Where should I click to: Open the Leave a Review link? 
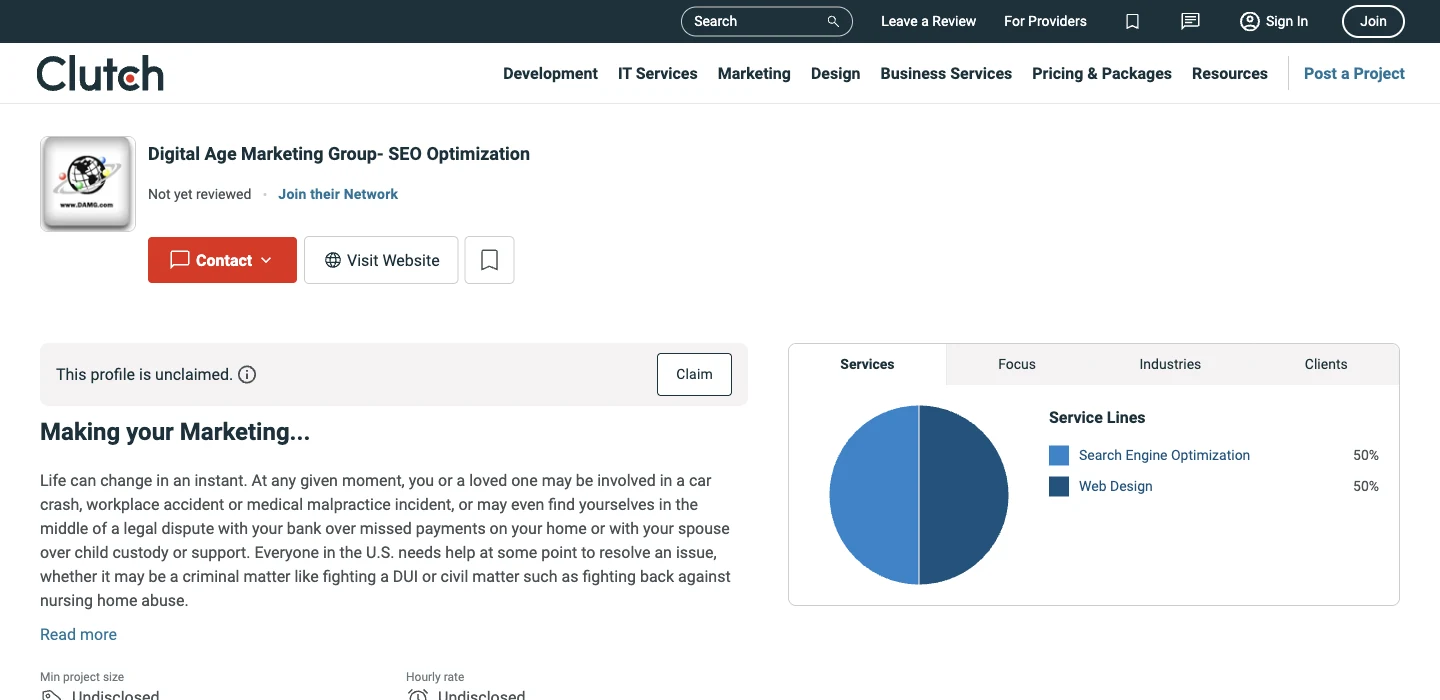pyautogui.click(x=928, y=21)
